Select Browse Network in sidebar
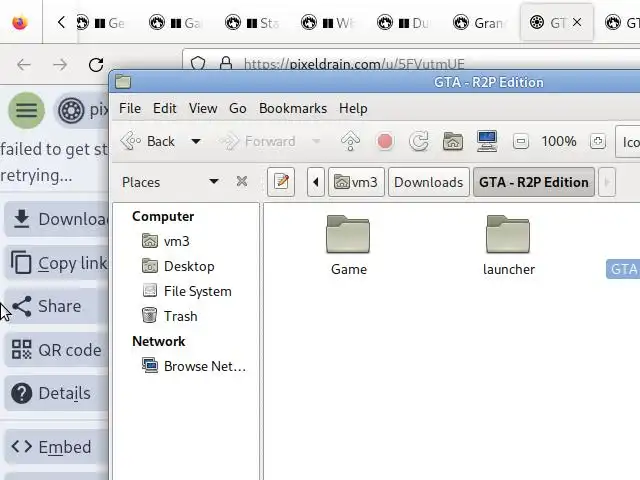Screen dimensions: 640x480 pyautogui.click(x=194, y=366)
